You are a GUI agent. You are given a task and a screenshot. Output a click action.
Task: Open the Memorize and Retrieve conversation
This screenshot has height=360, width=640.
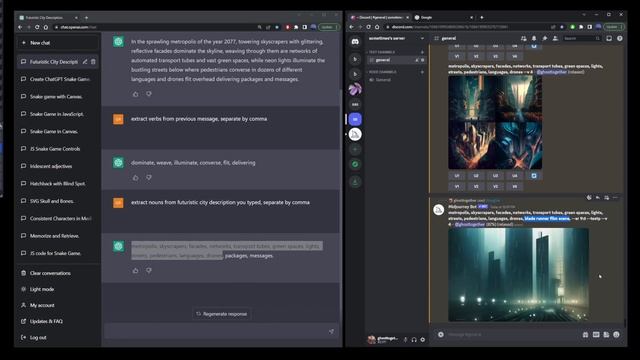58,236
